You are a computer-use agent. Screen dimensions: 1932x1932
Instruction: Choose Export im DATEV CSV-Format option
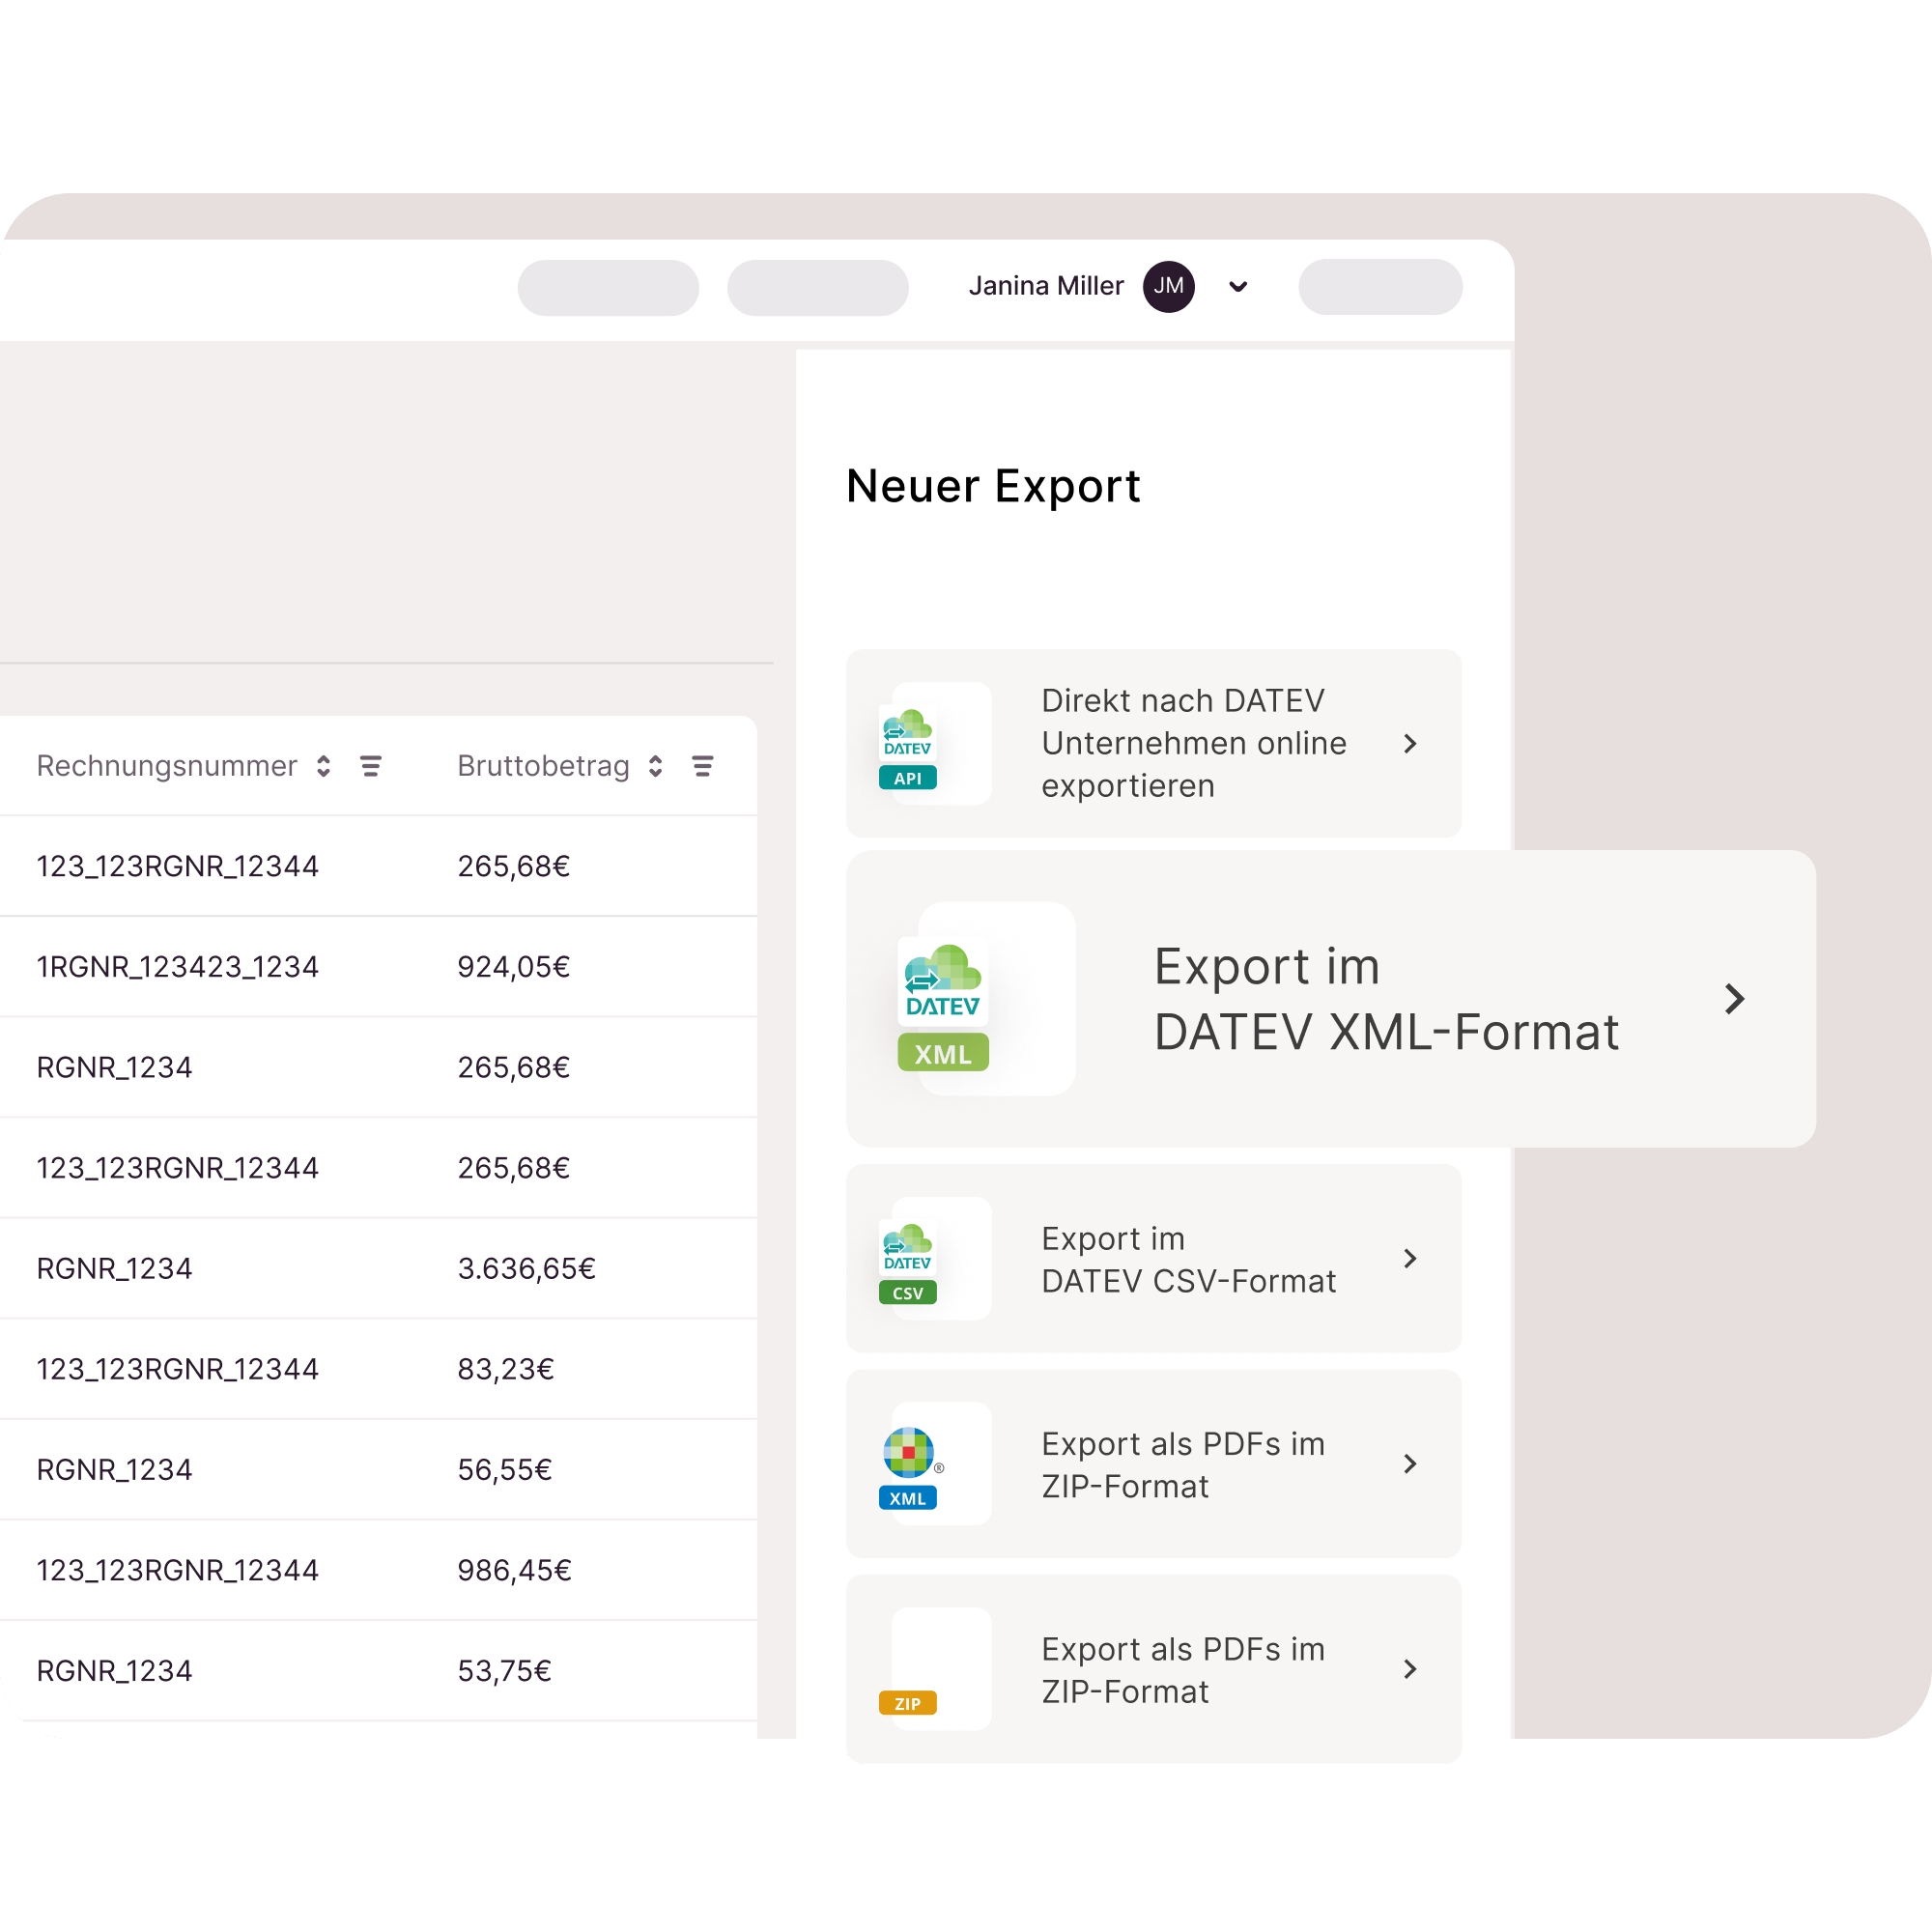click(1188, 1260)
